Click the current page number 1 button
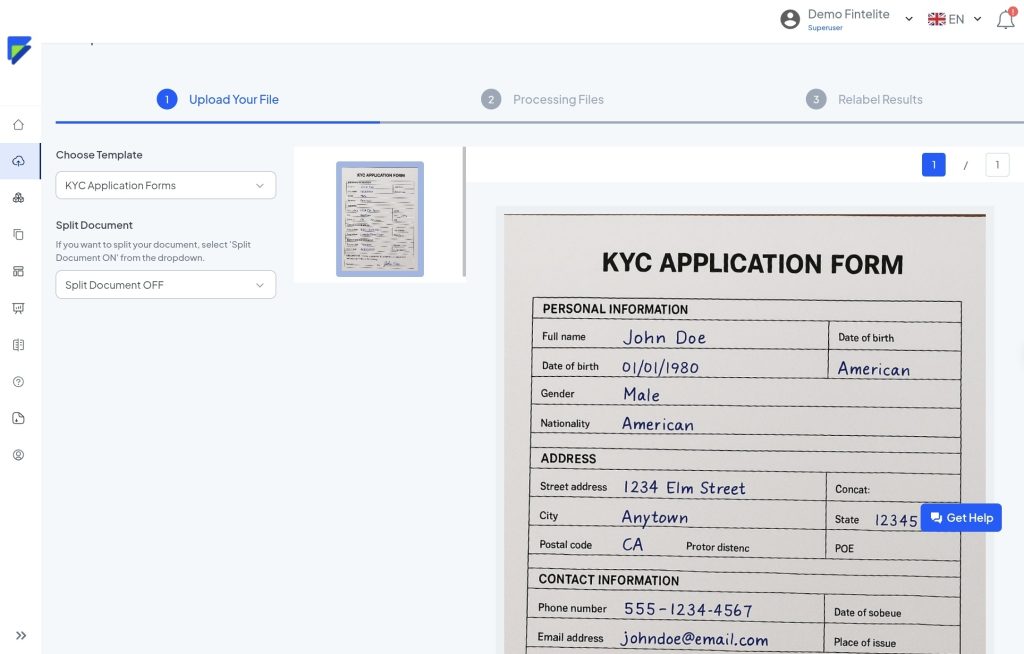 pyautogui.click(x=933, y=165)
